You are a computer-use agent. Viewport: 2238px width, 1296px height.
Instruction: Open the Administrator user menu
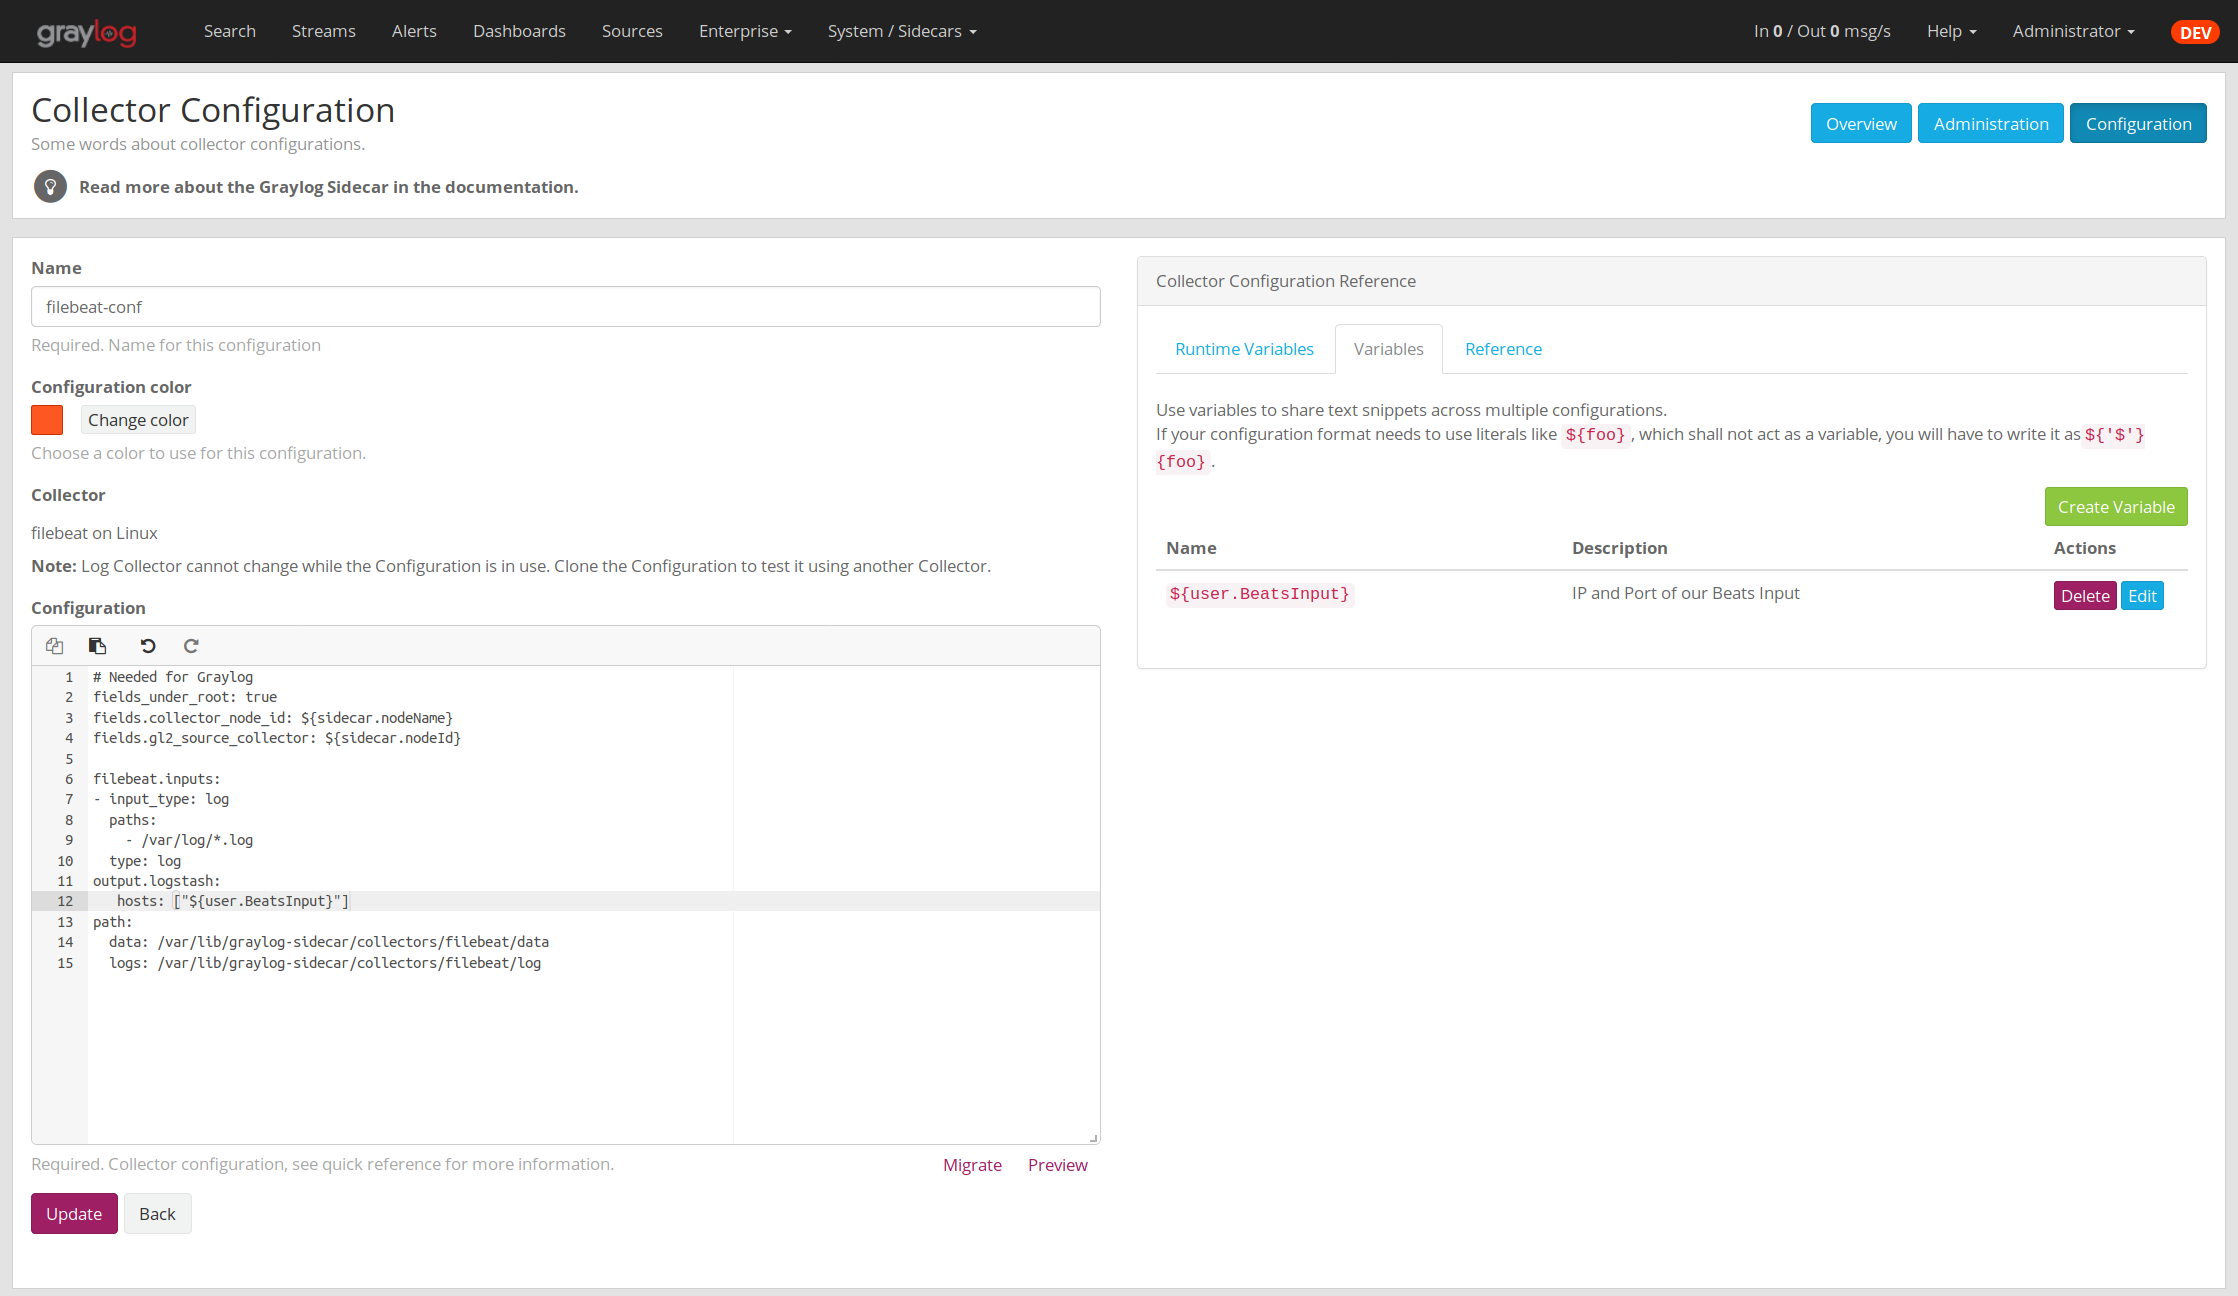click(2073, 31)
